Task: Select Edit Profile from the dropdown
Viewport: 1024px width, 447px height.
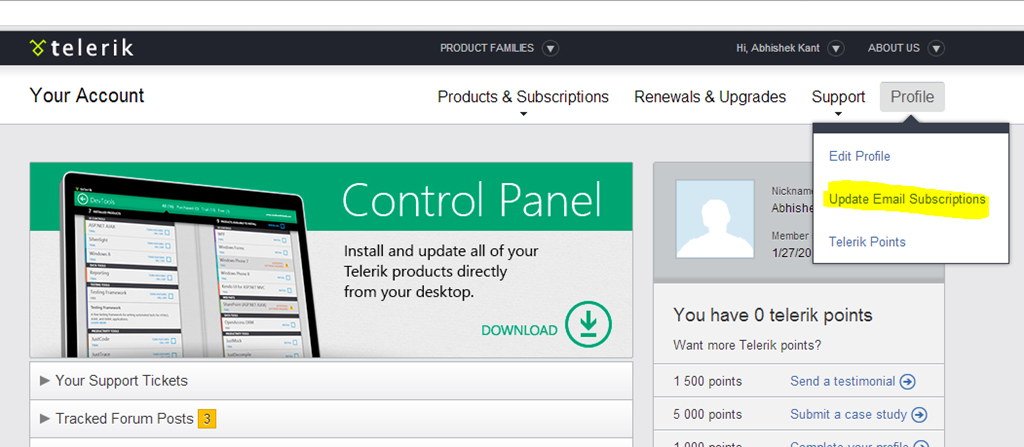Action: tap(859, 156)
